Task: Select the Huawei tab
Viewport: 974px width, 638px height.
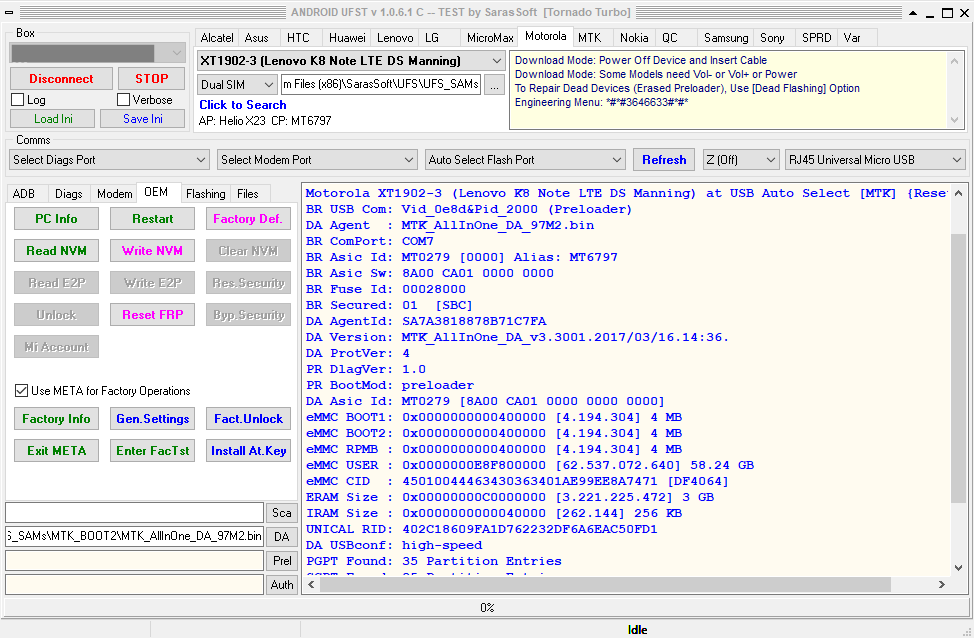Action: click(x=347, y=38)
